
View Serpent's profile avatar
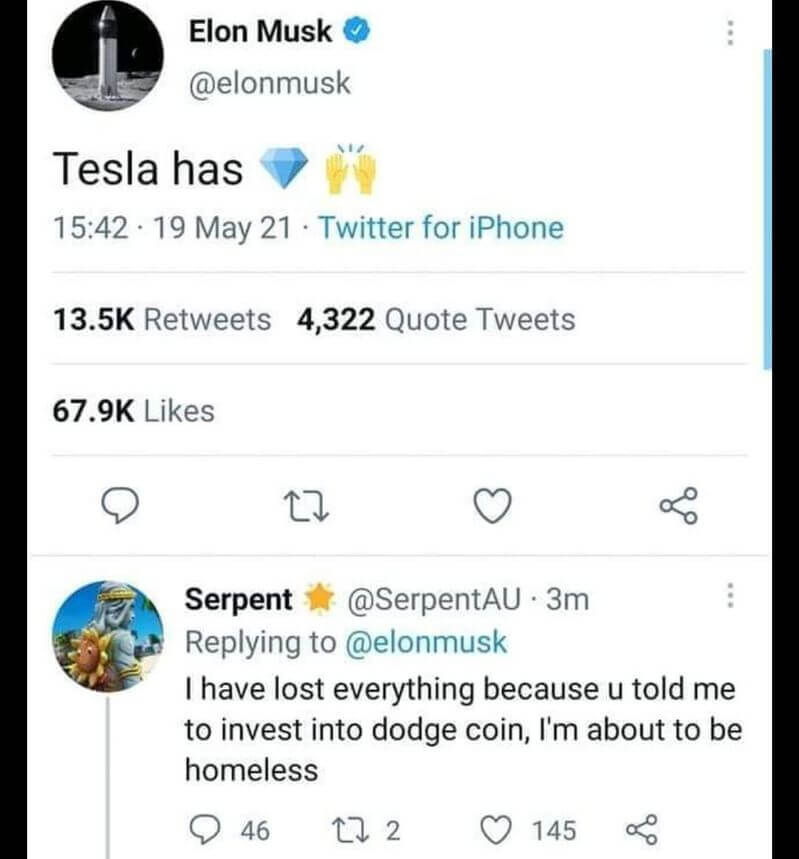tap(106, 636)
